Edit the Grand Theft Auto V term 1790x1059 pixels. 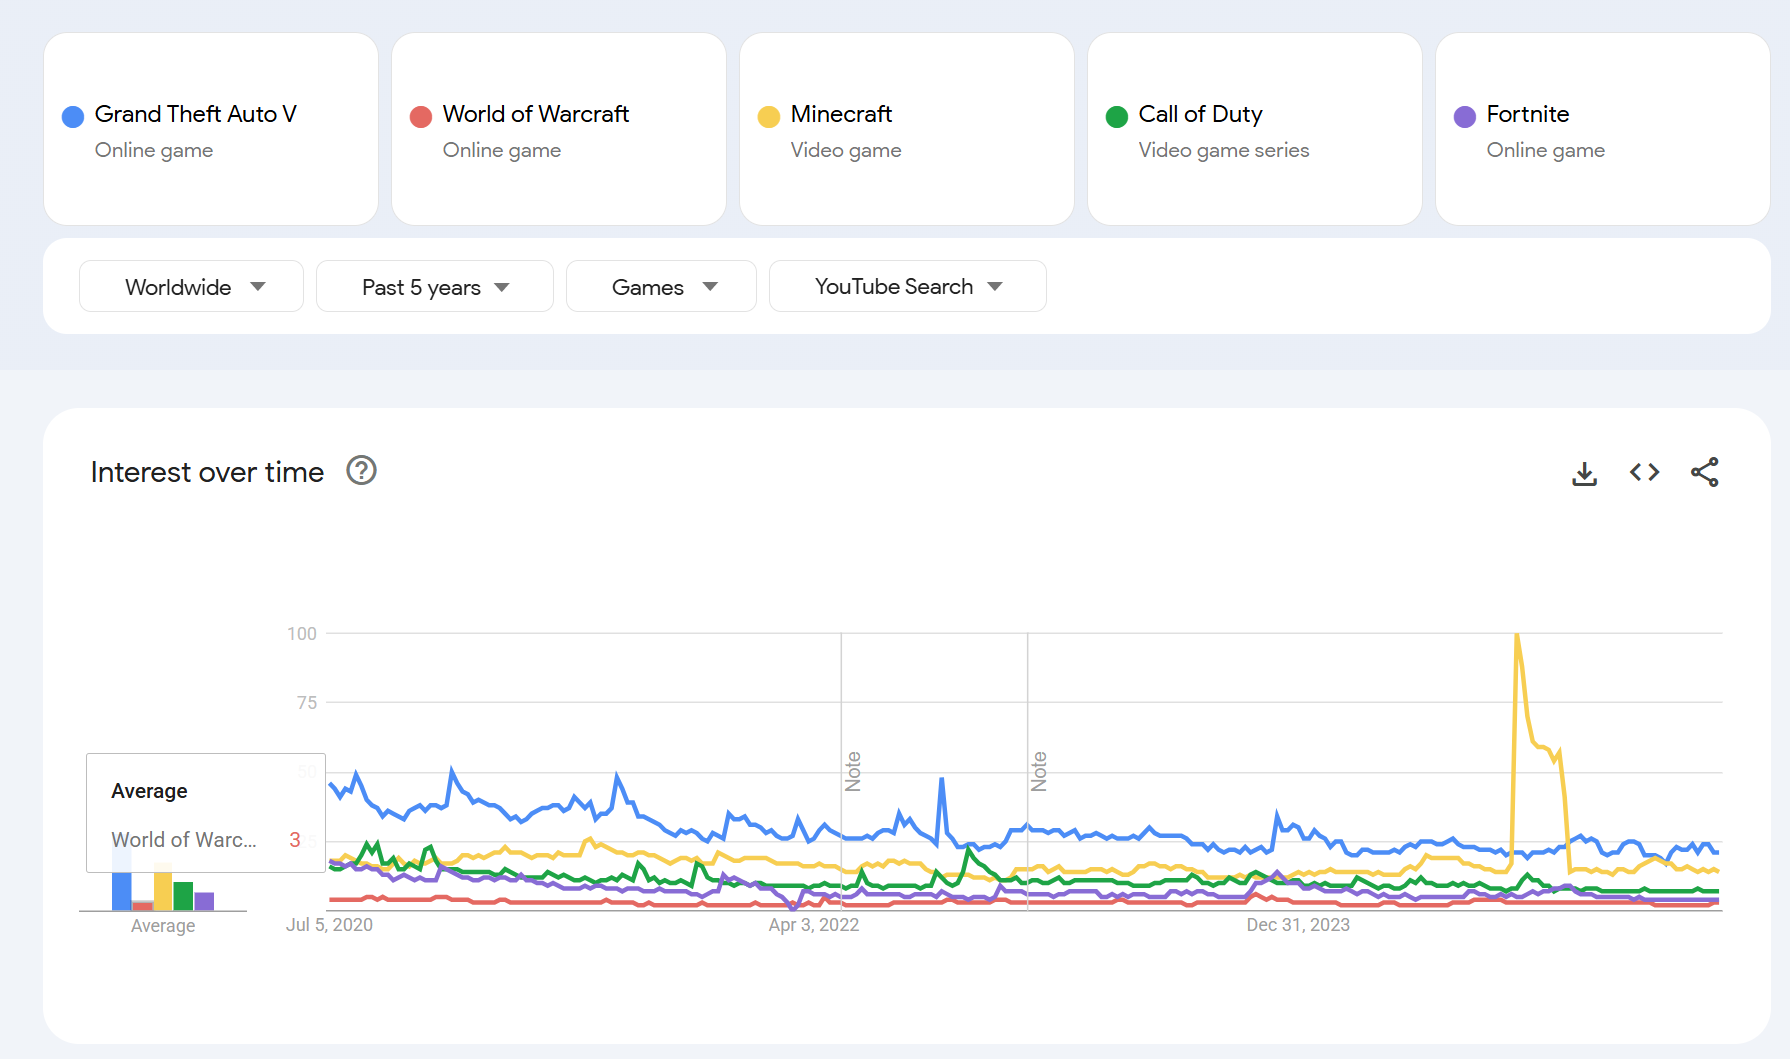point(211,129)
